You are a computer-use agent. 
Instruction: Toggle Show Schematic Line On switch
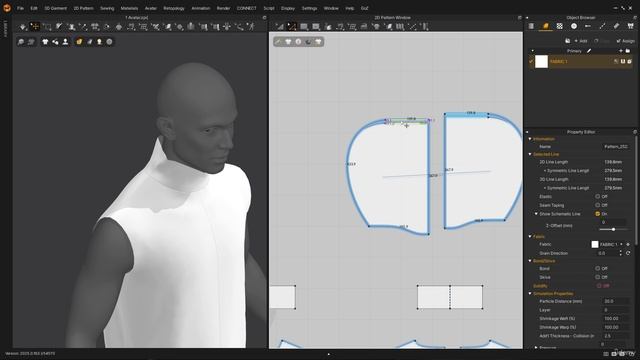coord(598,214)
